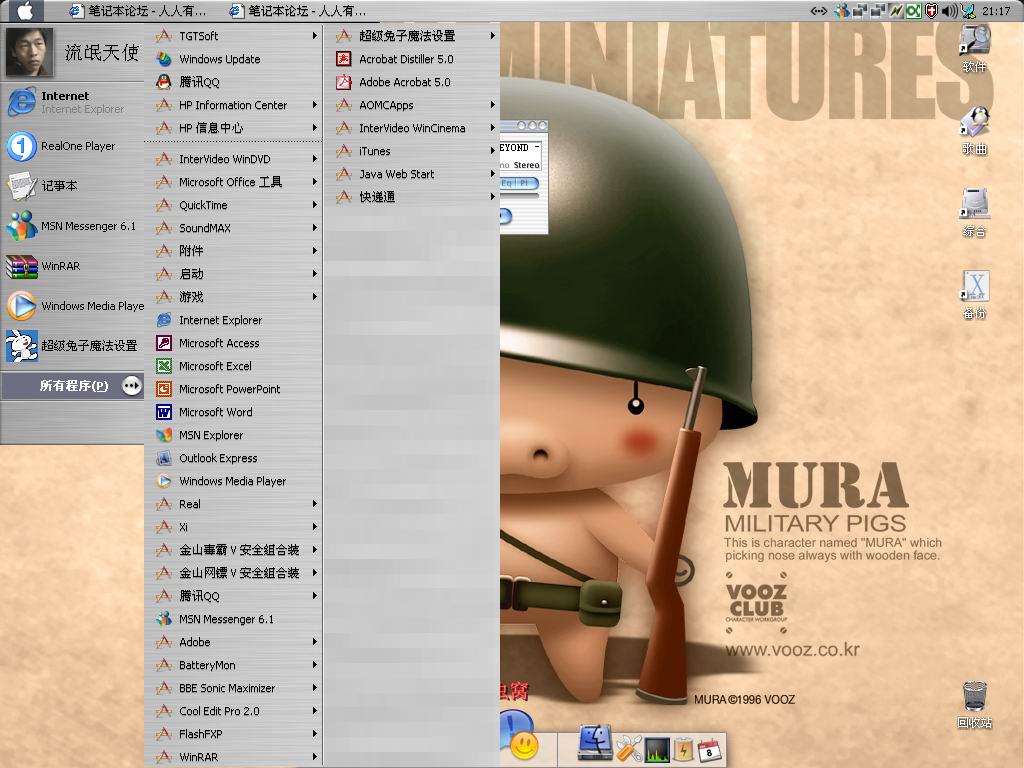The image size is (1024, 768).
Task: Open the AOMCApps submenu entry
Action: (x=412, y=105)
